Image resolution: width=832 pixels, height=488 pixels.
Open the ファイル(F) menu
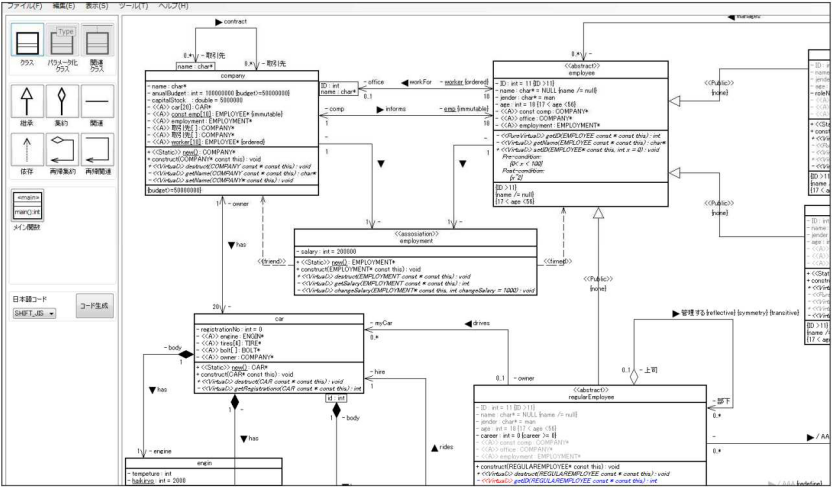click(x=24, y=6)
